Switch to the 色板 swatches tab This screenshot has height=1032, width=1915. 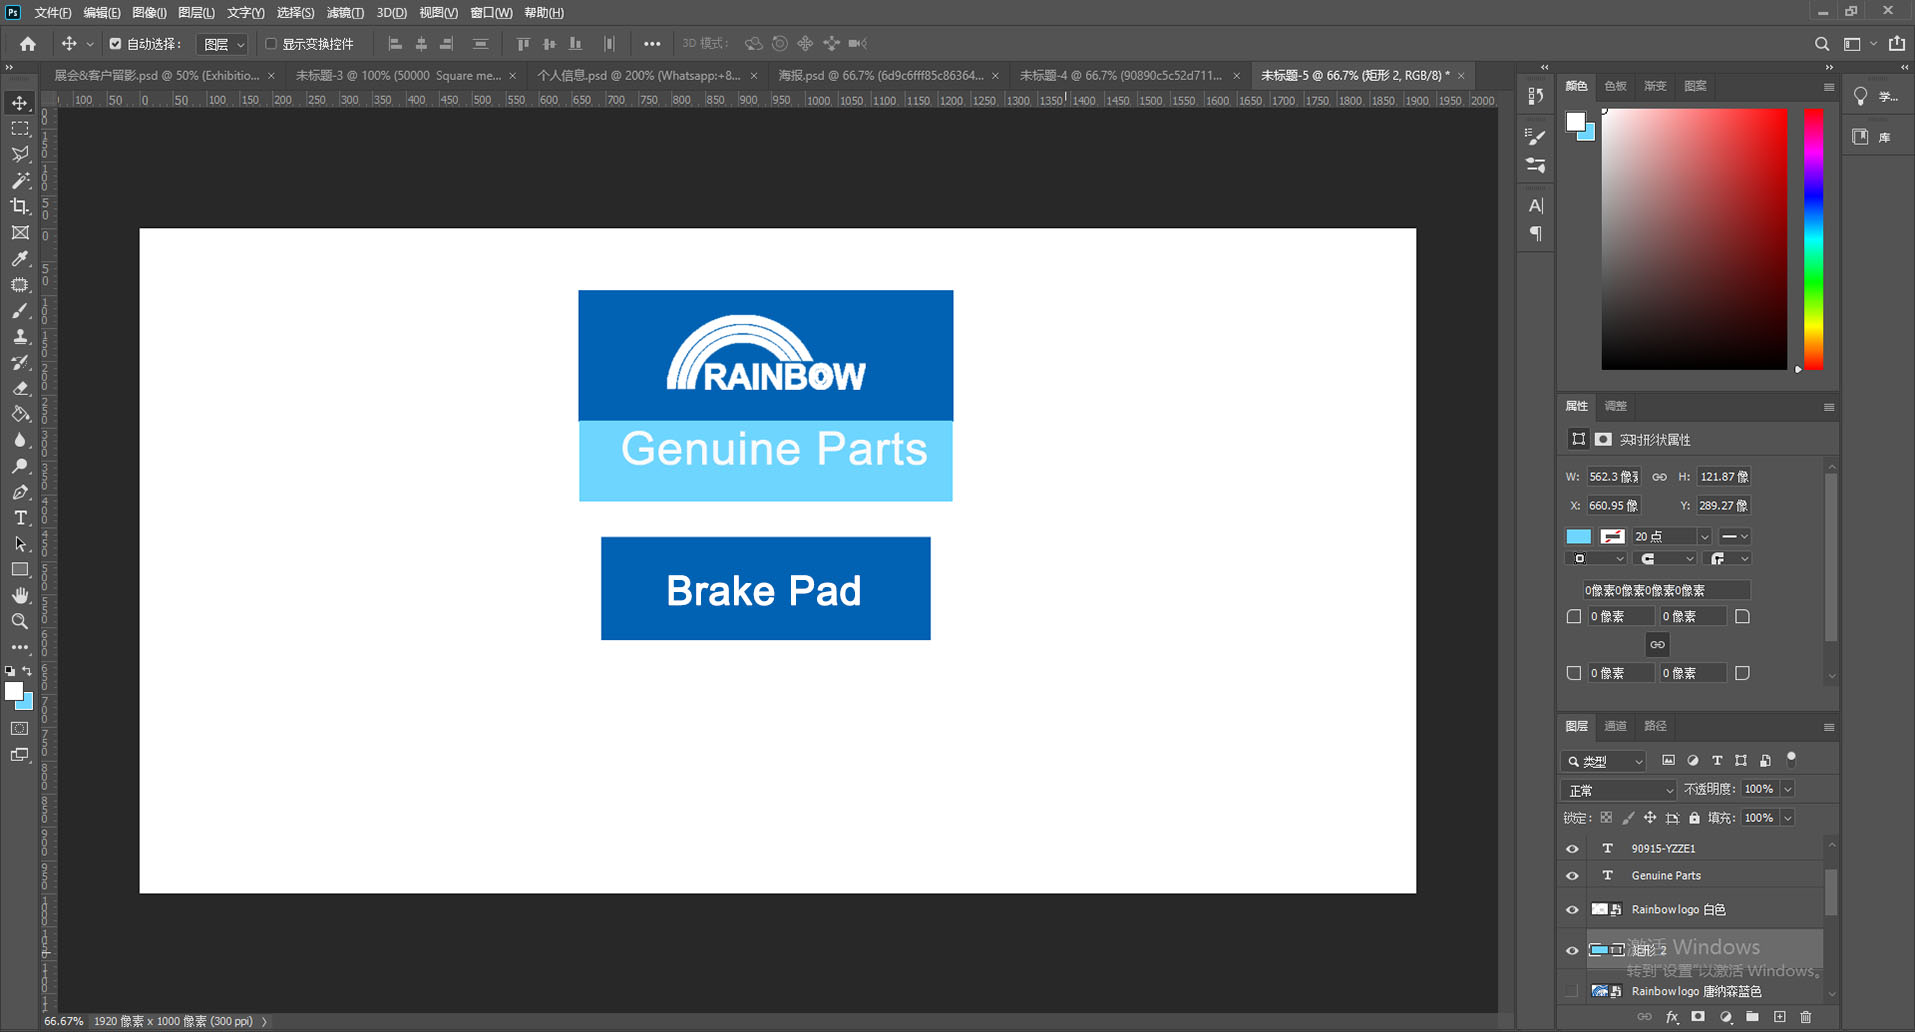[1615, 86]
